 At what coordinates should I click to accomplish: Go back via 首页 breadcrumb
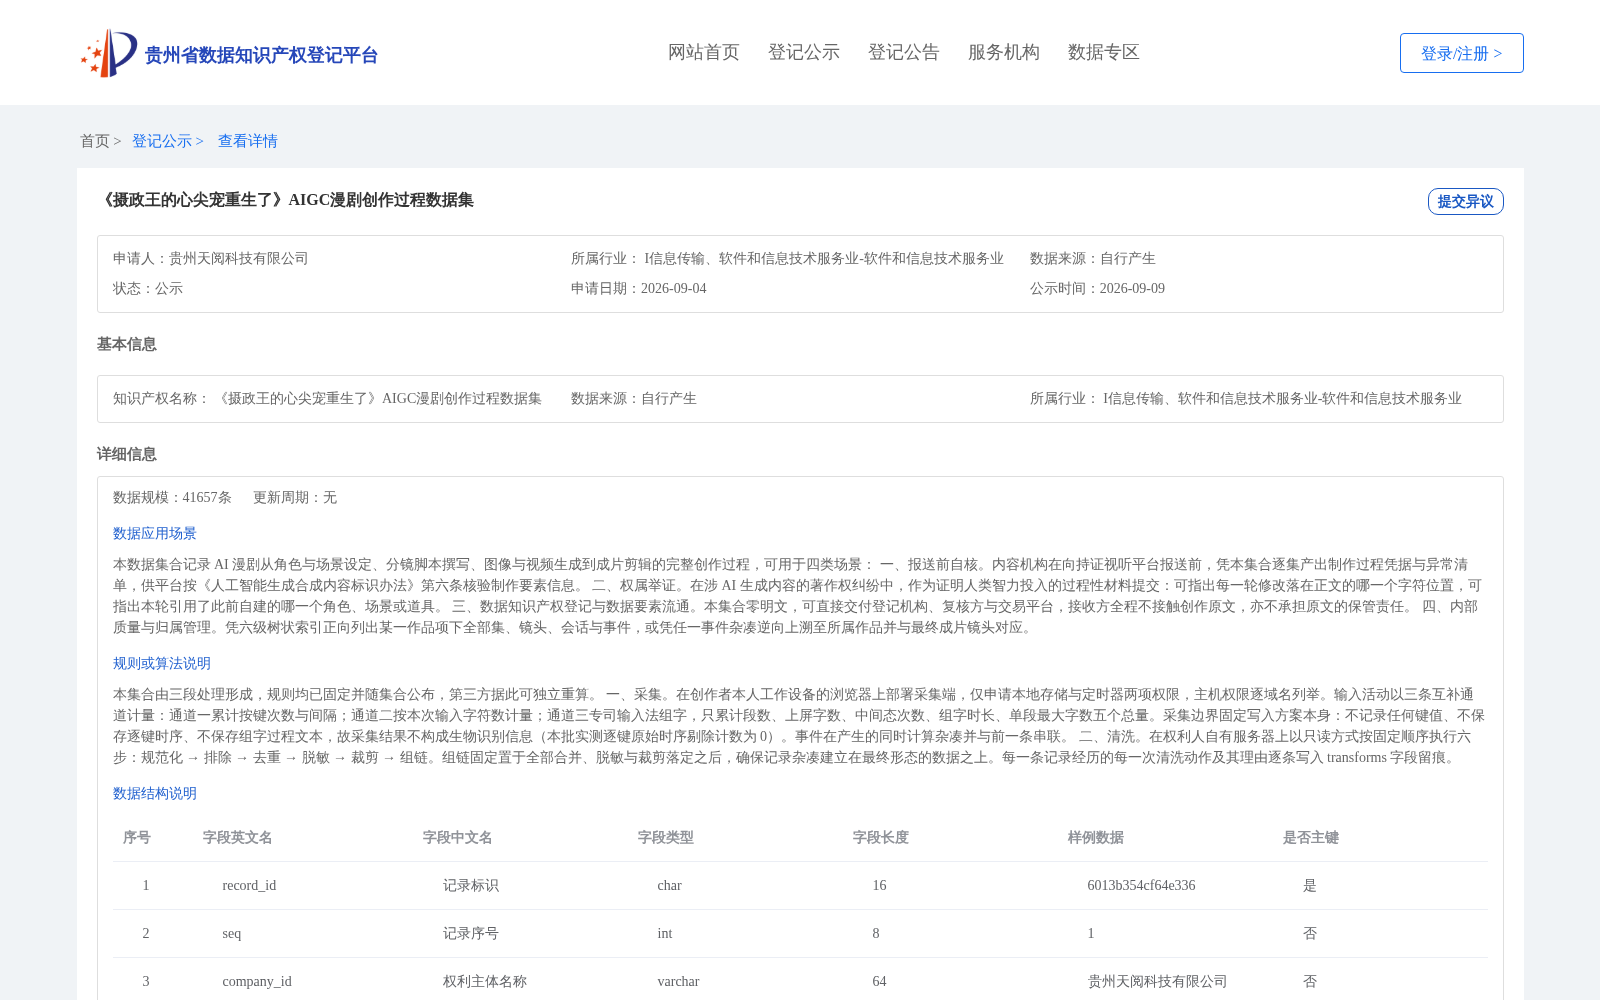(x=95, y=141)
